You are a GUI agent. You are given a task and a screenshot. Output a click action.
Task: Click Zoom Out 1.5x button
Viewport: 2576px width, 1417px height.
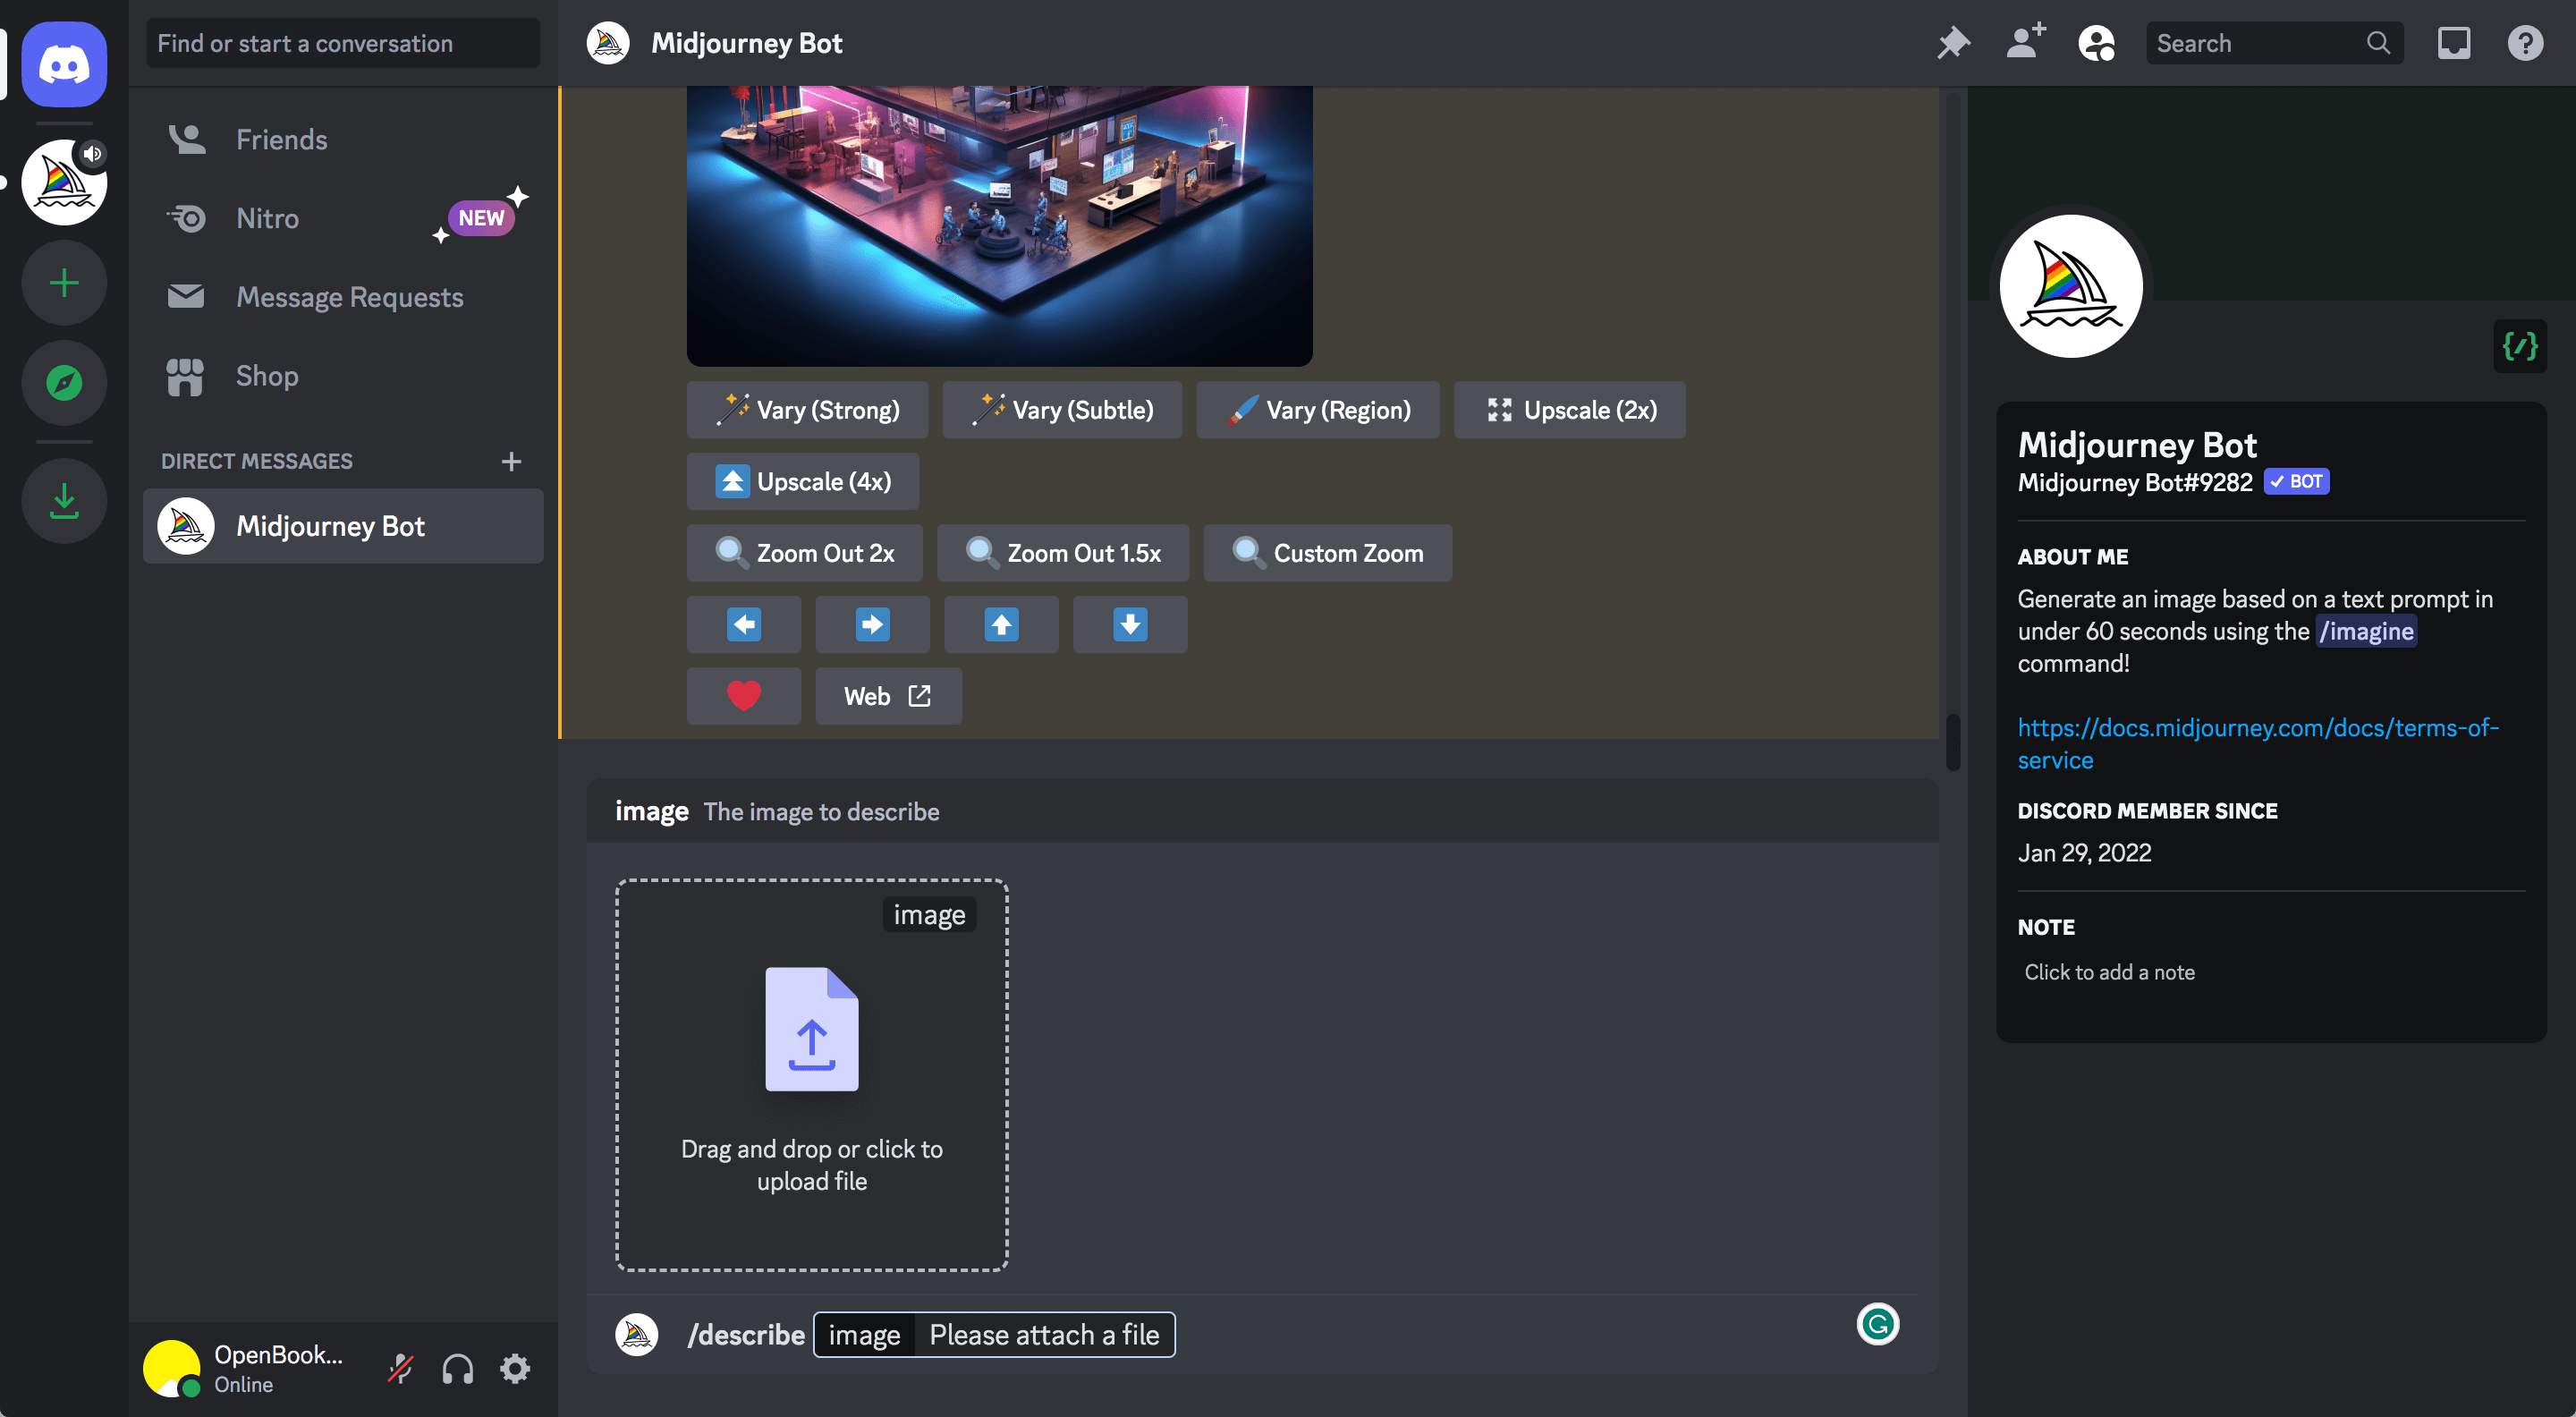tap(1063, 553)
